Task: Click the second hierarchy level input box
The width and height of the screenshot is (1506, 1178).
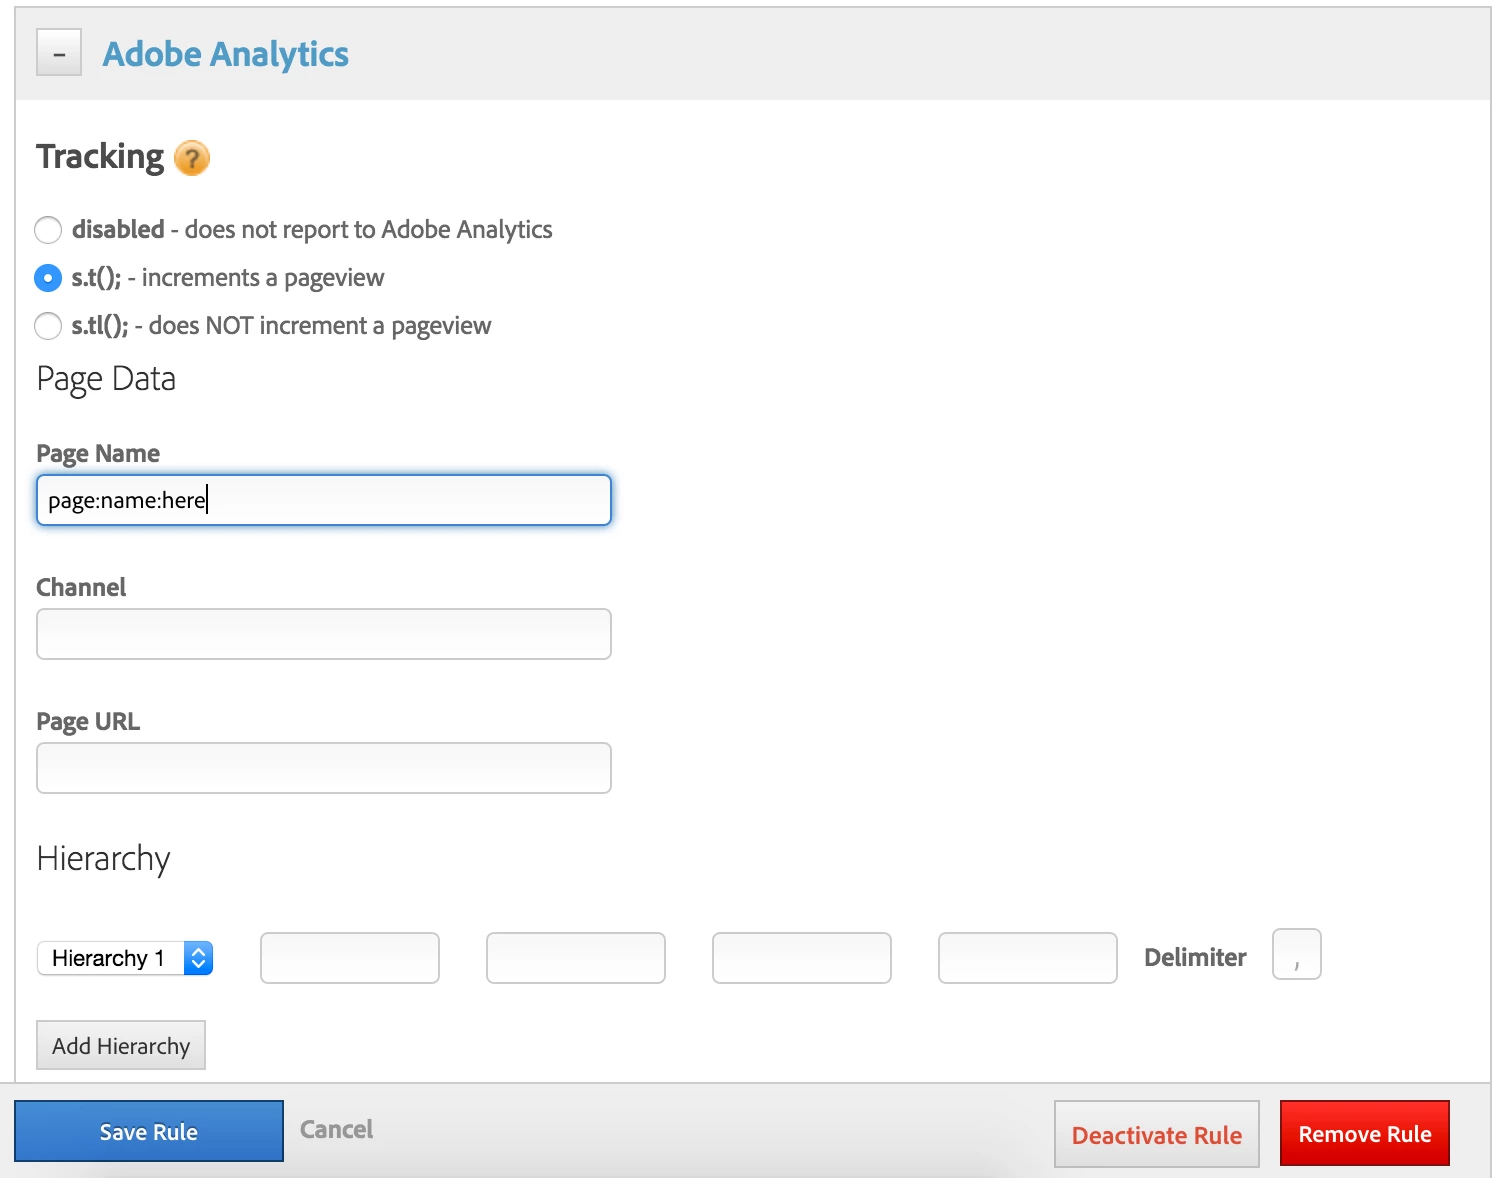Action: (576, 958)
